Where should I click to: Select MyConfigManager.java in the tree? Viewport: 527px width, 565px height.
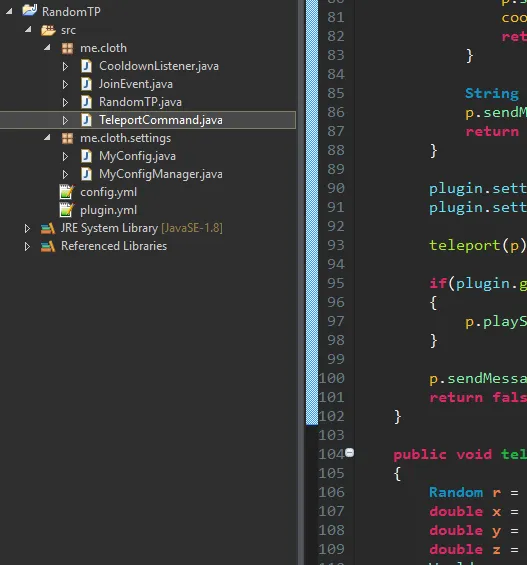pyautogui.click(x=161, y=174)
